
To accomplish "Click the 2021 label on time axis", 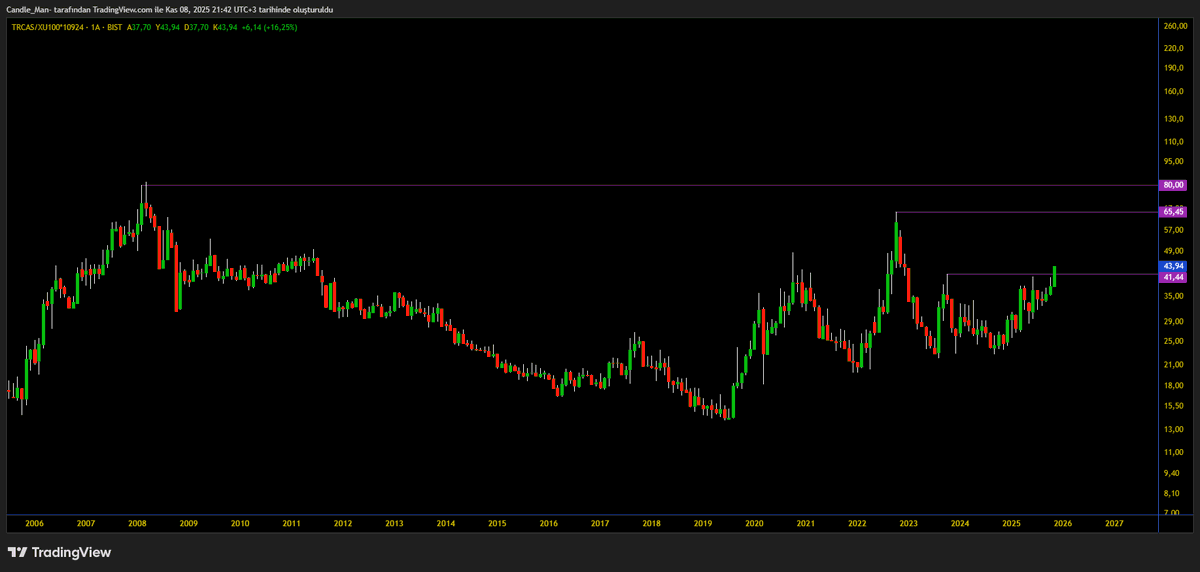I will pyautogui.click(x=806, y=523).
